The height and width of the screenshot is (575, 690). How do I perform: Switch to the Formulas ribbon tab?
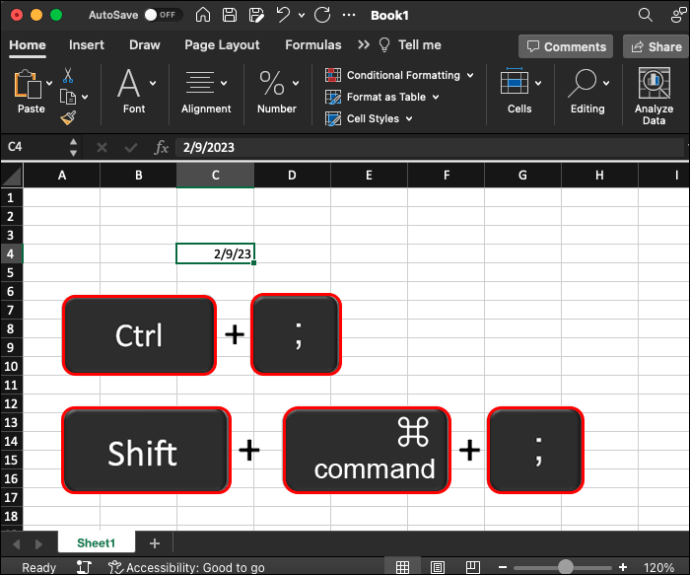[313, 45]
